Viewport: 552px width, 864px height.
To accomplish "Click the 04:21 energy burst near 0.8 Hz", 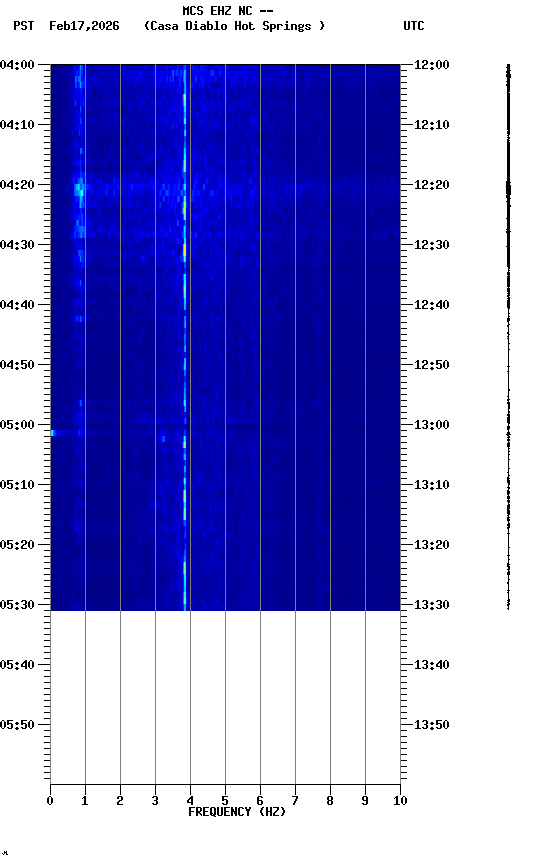I will [x=79, y=190].
